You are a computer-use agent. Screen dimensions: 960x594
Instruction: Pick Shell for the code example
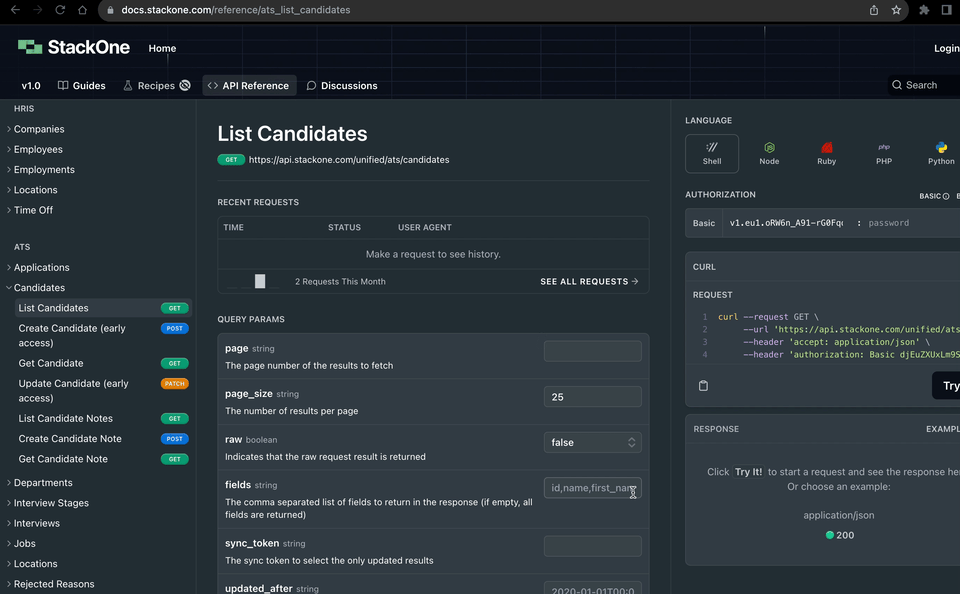pyautogui.click(x=711, y=153)
